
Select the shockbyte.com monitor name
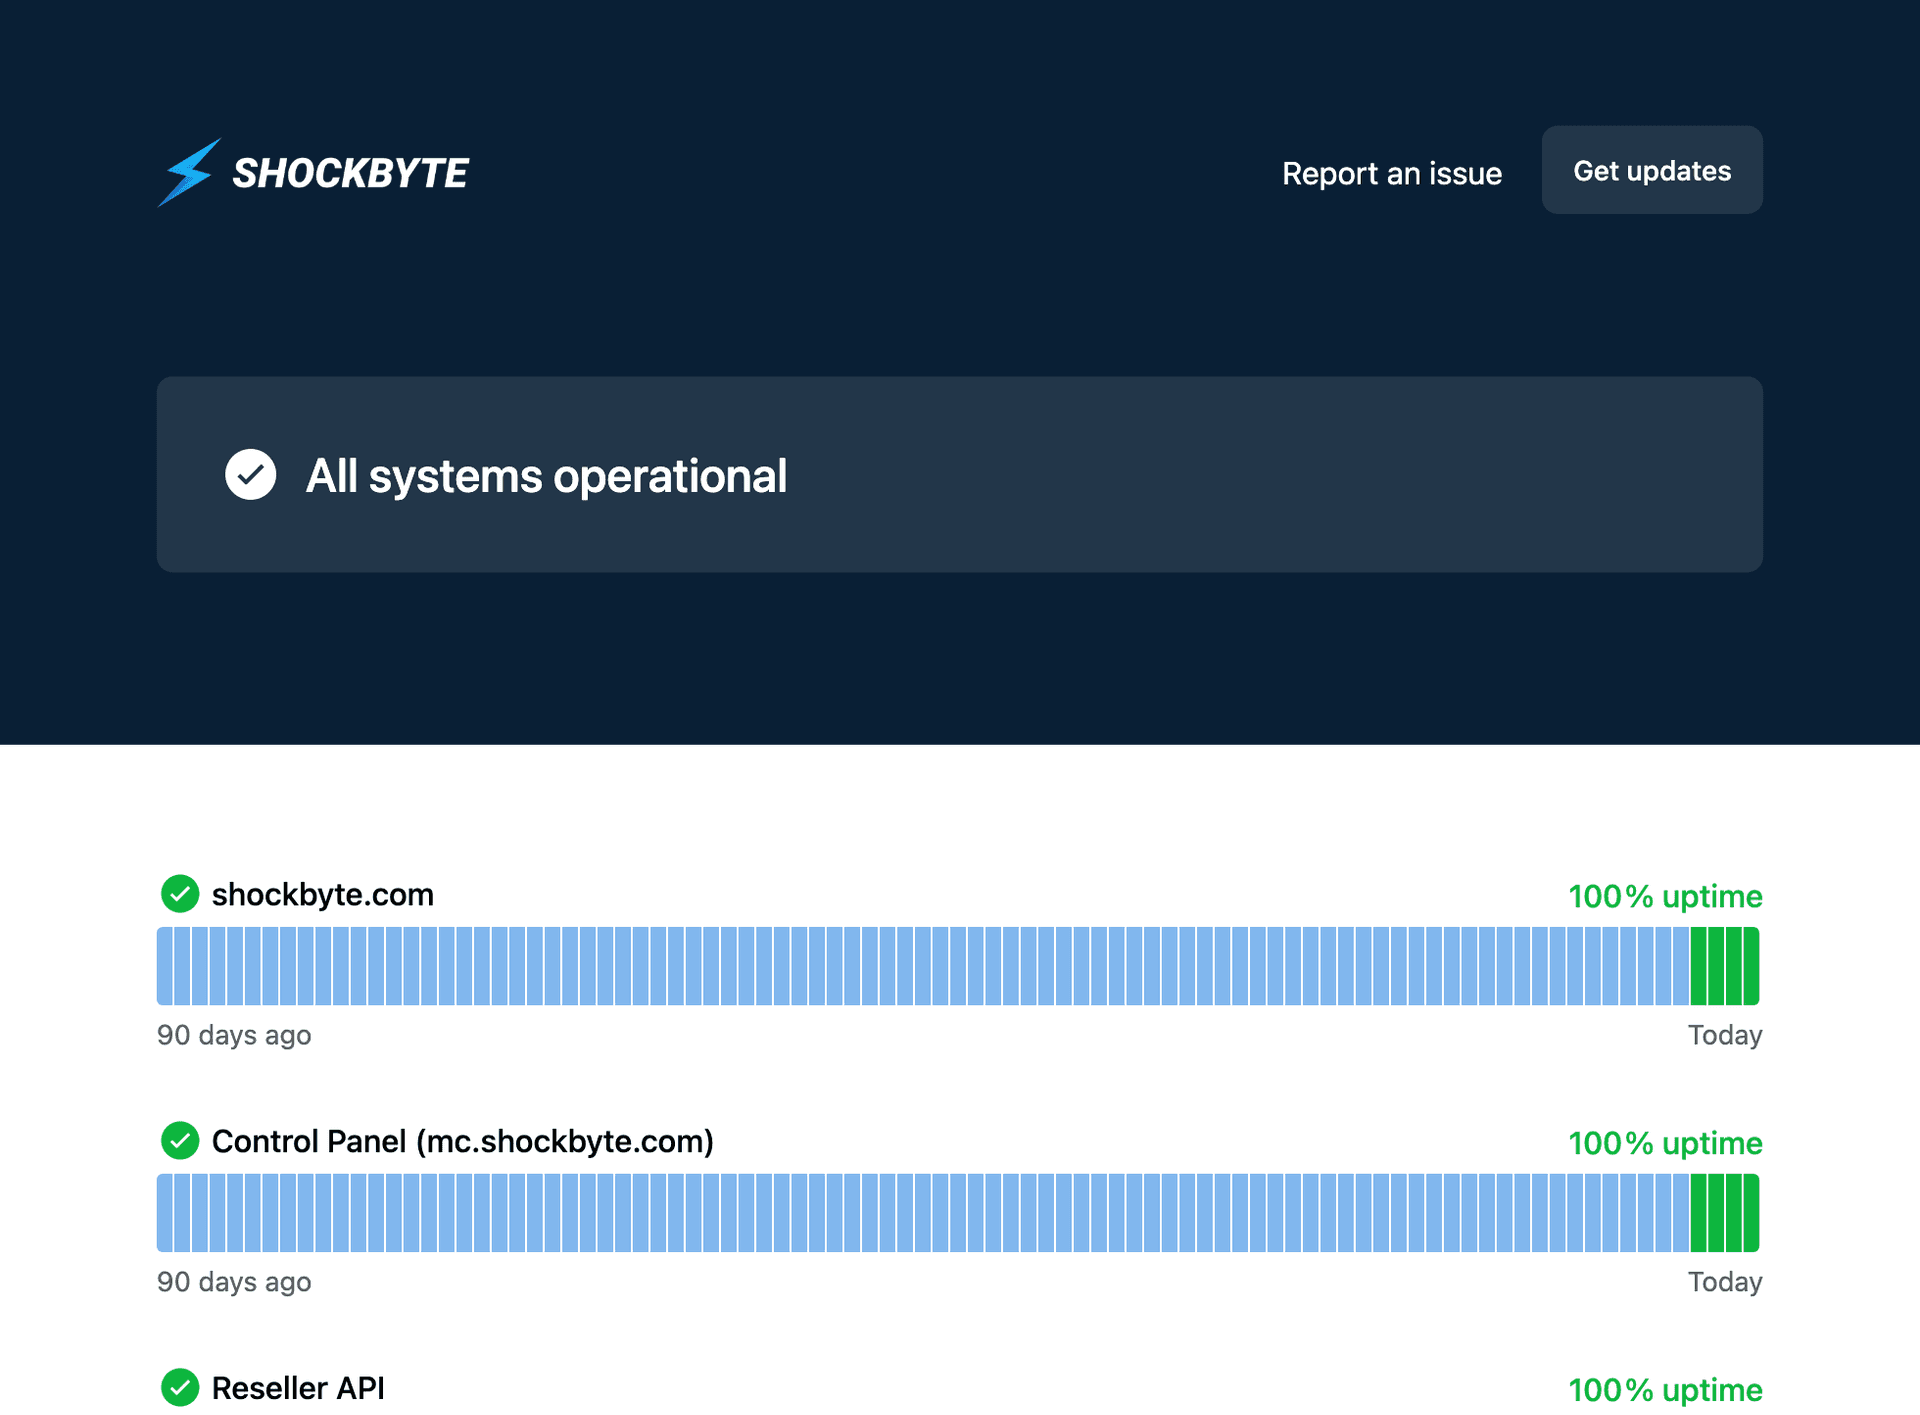click(323, 894)
